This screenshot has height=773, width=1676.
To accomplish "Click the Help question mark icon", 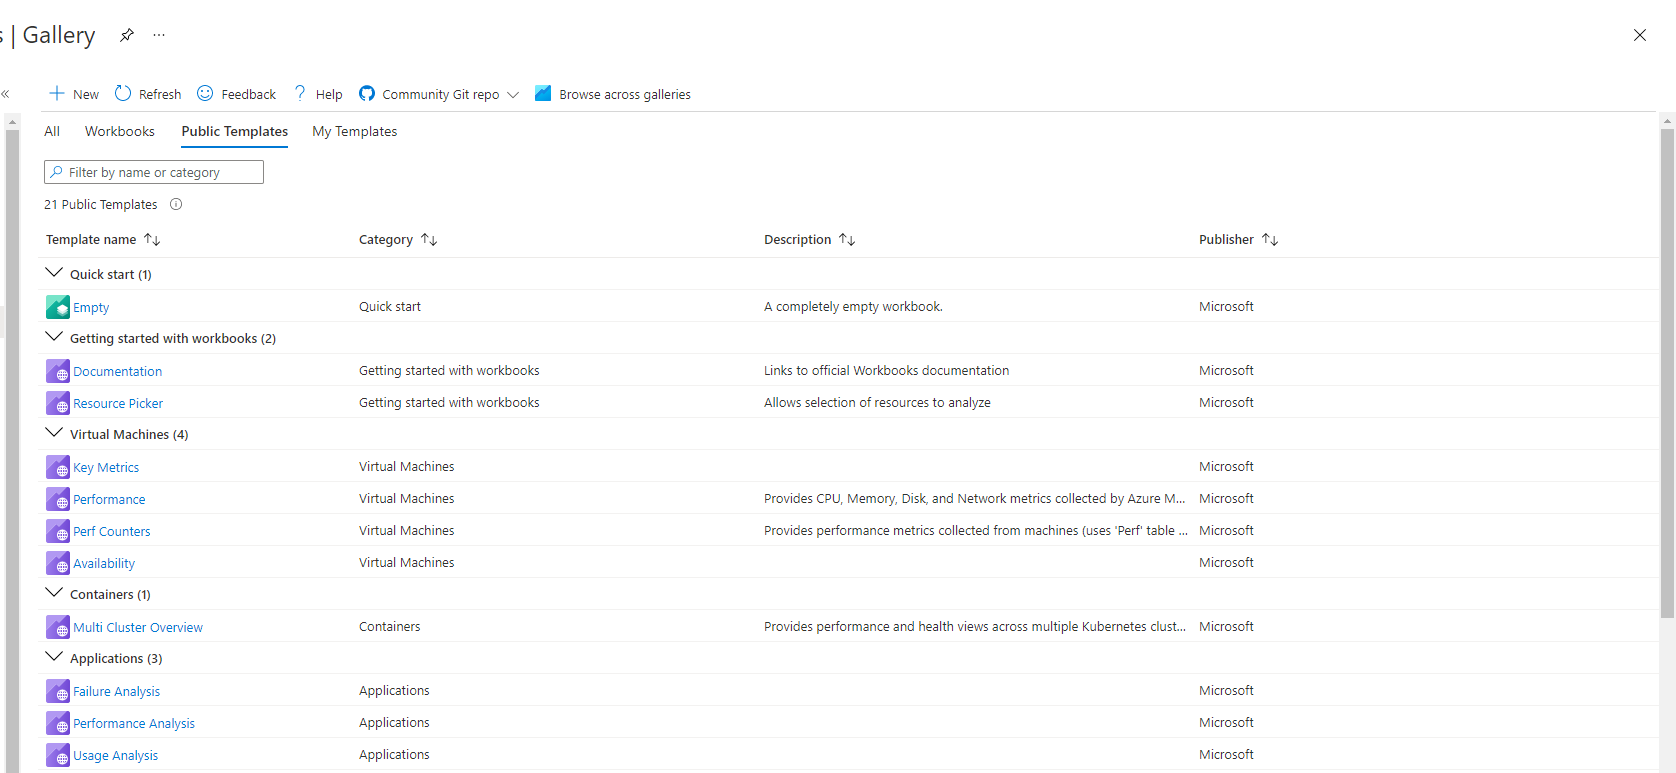I will point(300,93).
